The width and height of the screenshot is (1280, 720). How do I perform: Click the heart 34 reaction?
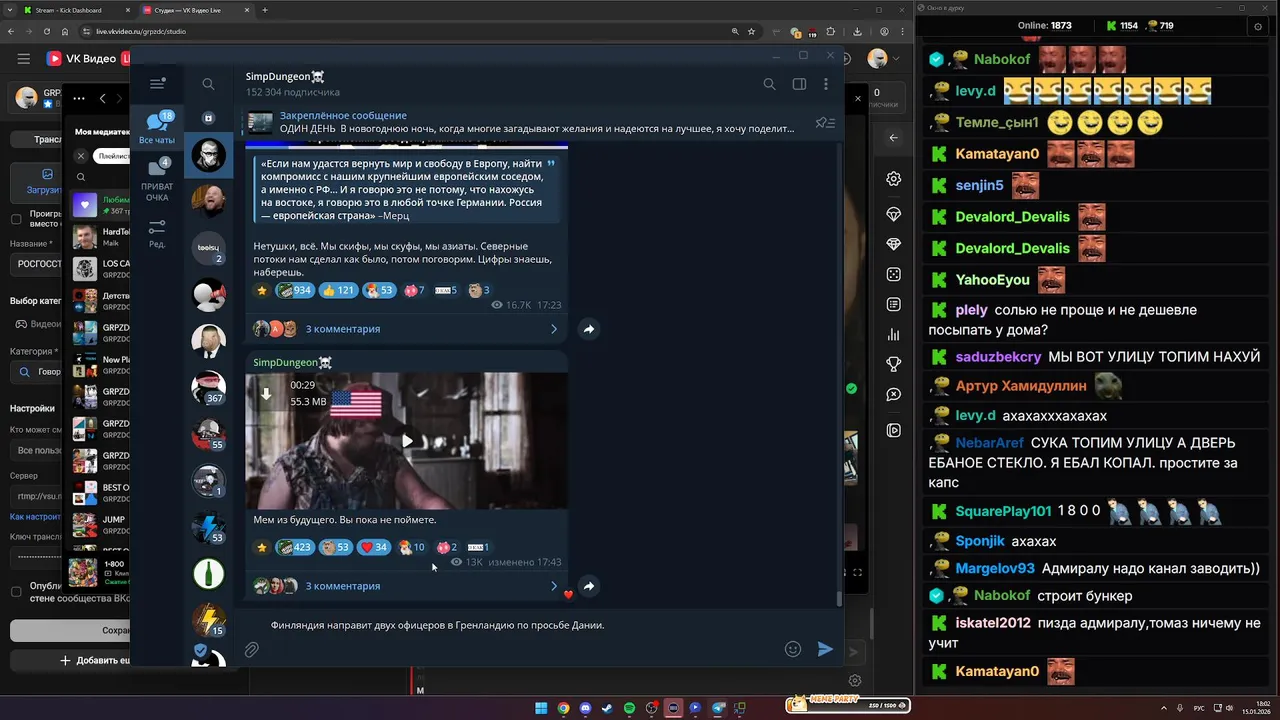pyautogui.click(x=375, y=547)
